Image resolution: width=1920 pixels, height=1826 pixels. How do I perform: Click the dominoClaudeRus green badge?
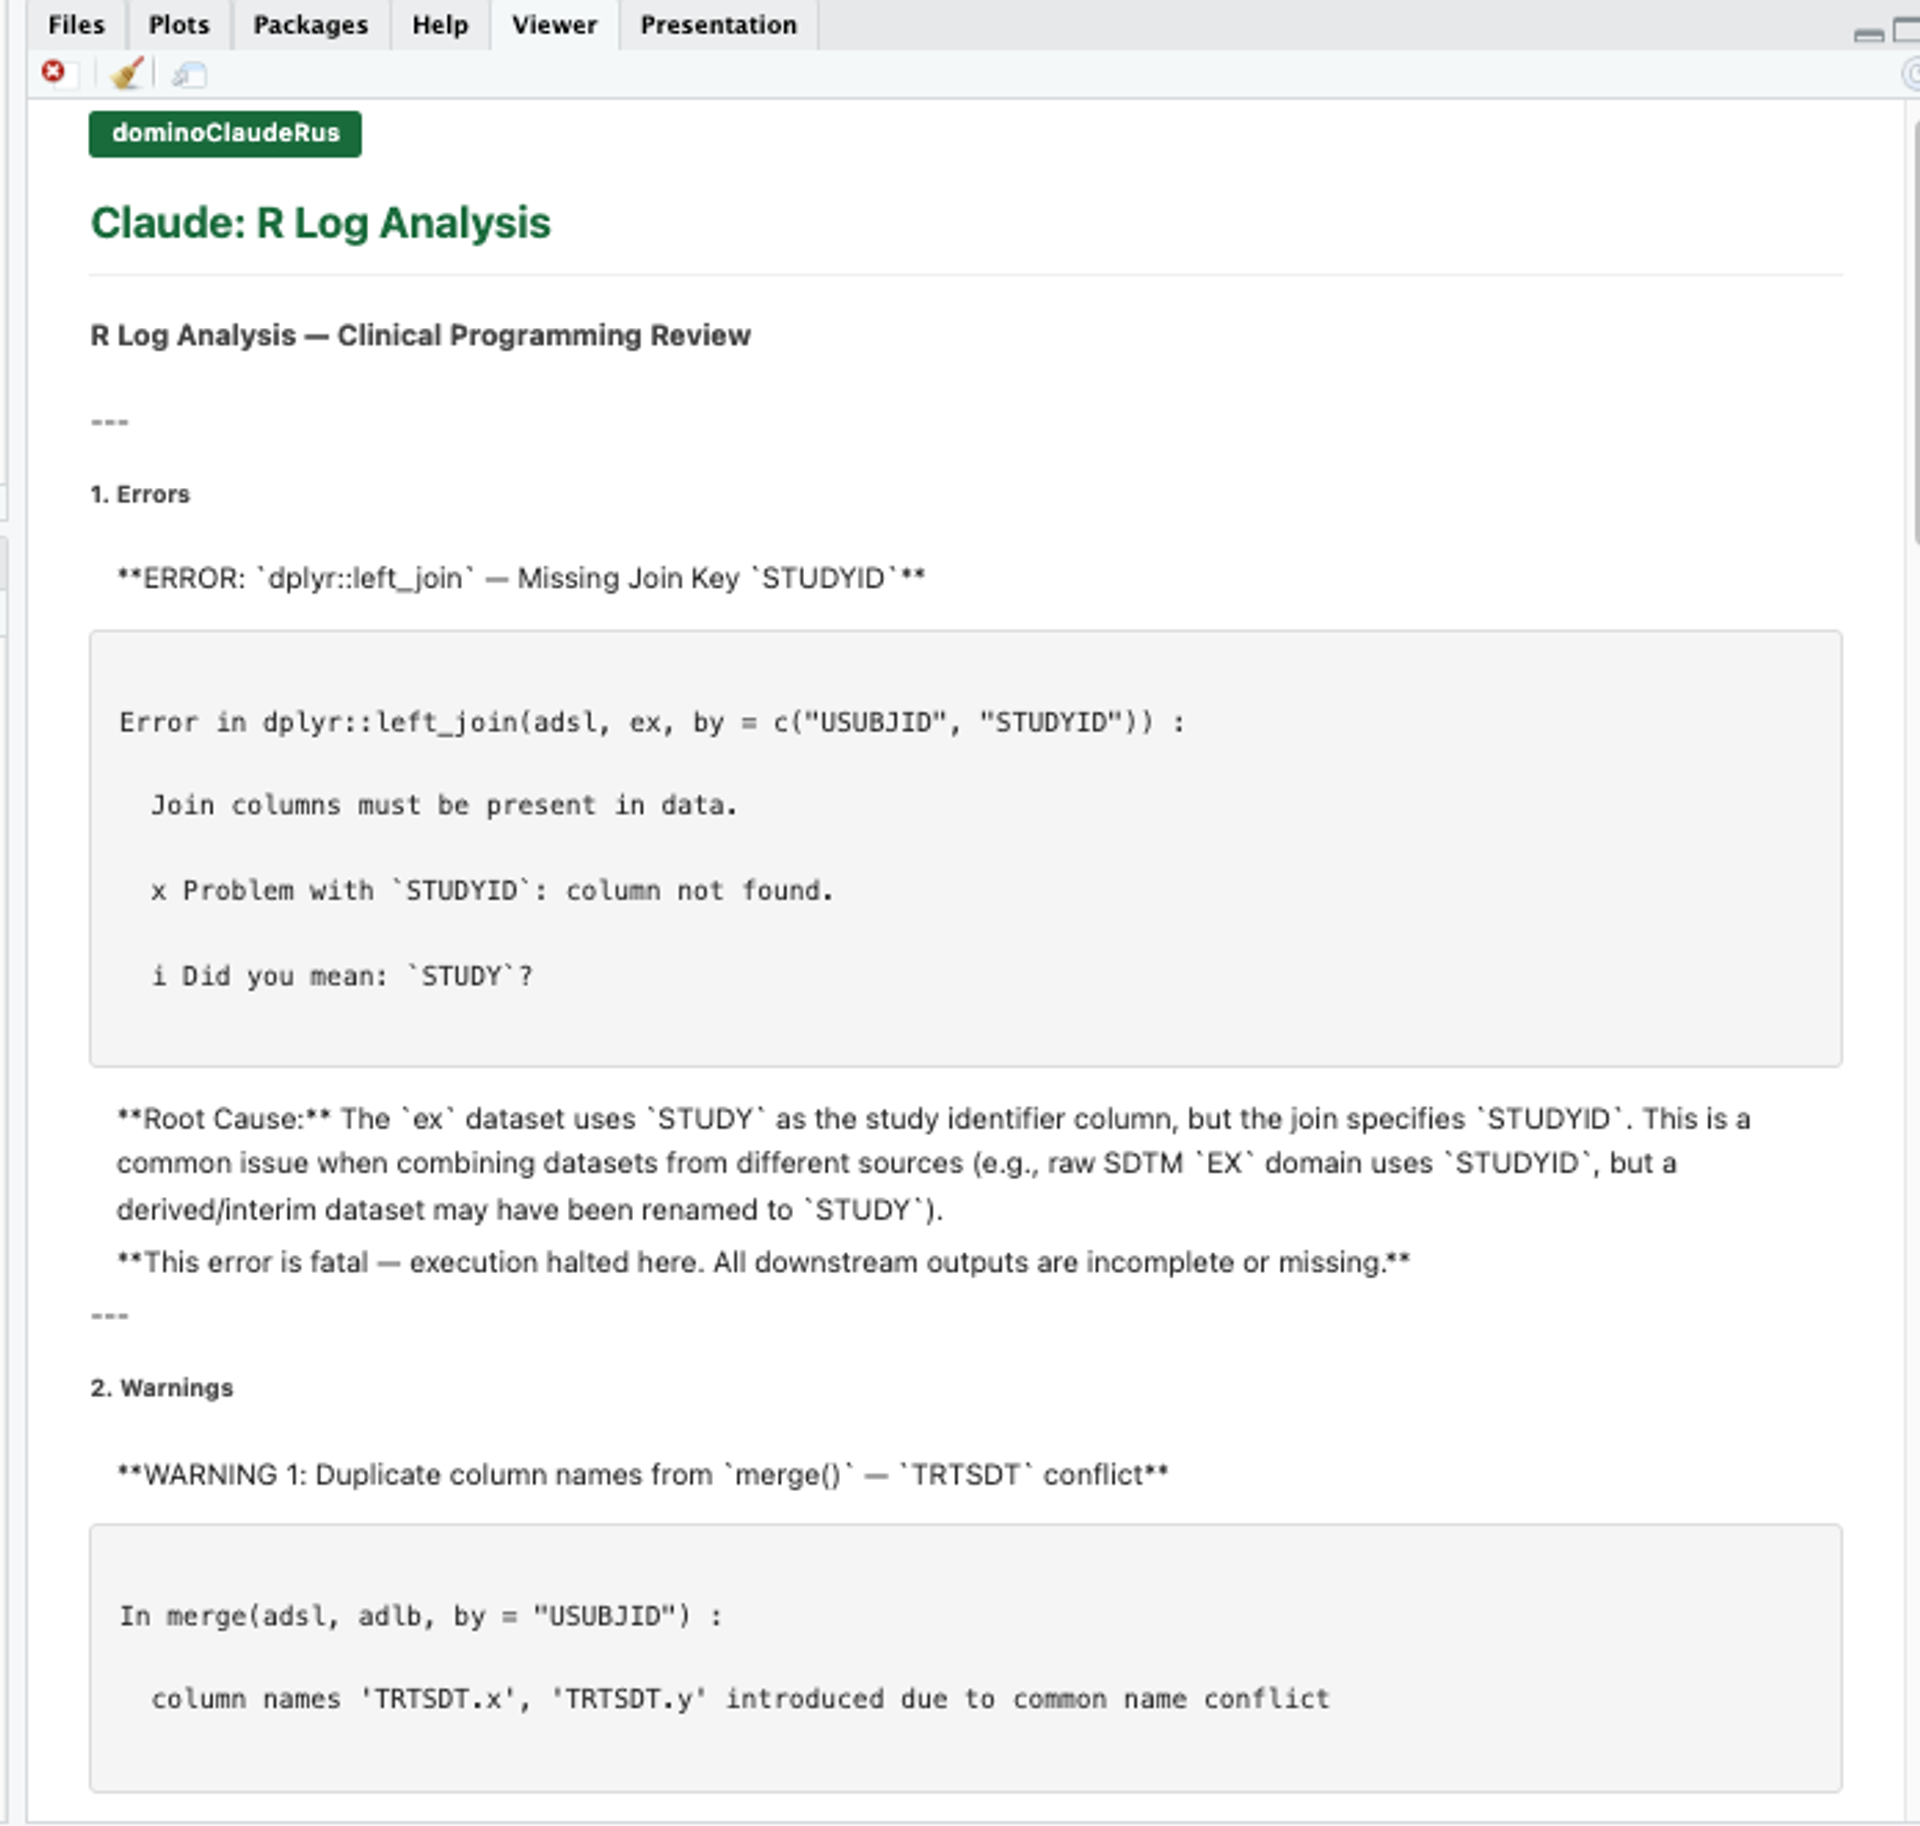(x=225, y=133)
